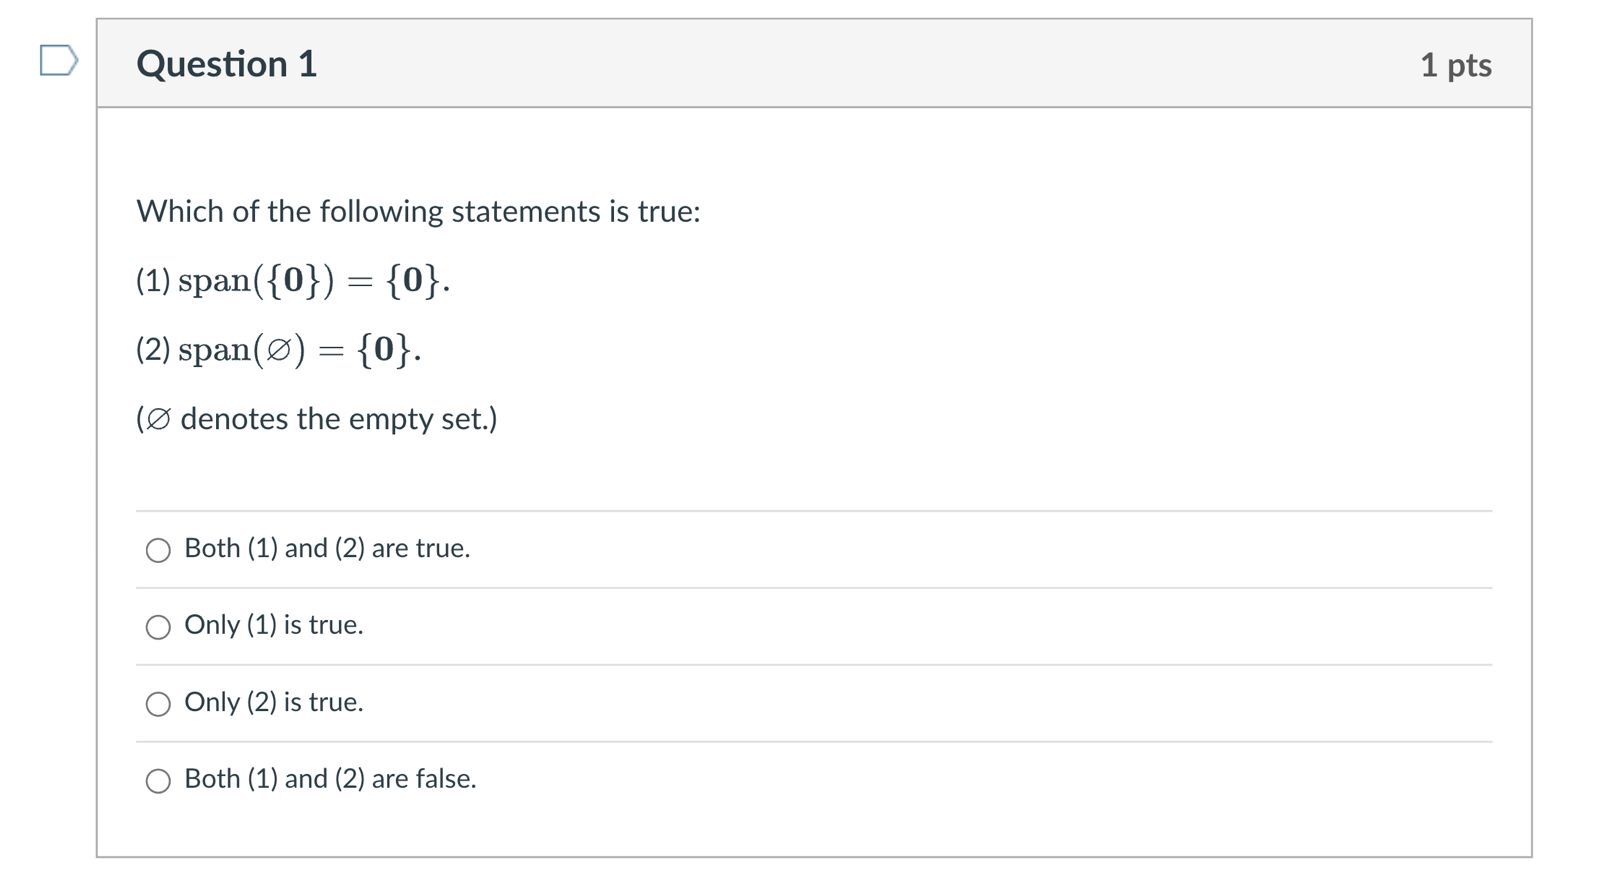
Task: Click the answer text 'Only (1) is true.'
Action: 273,626
